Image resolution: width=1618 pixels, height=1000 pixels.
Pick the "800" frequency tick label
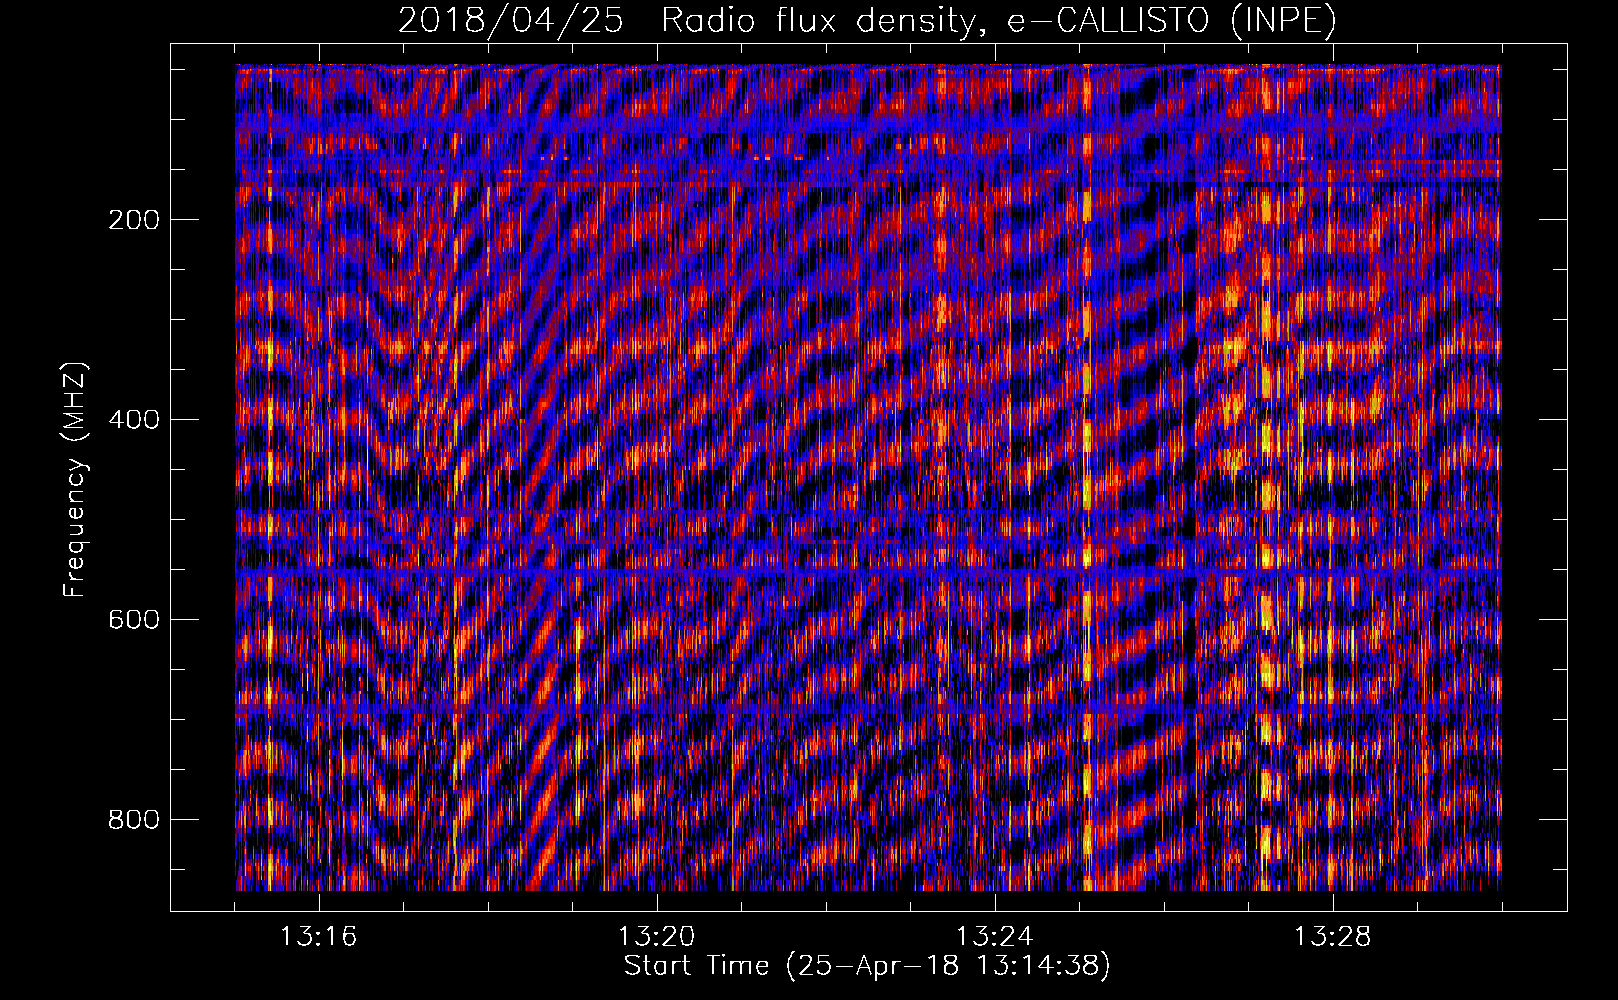[134, 820]
